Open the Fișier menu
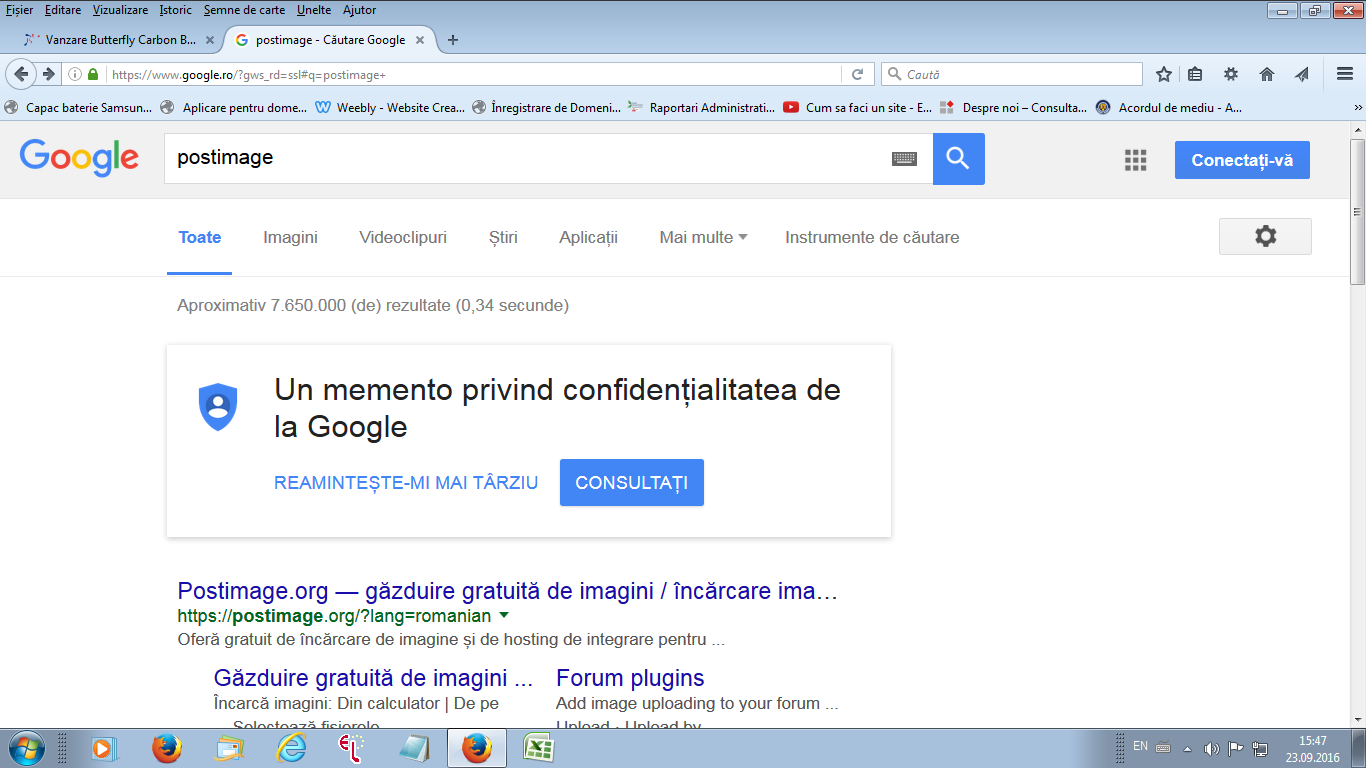This screenshot has width=1366, height=768. (x=19, y=10)
